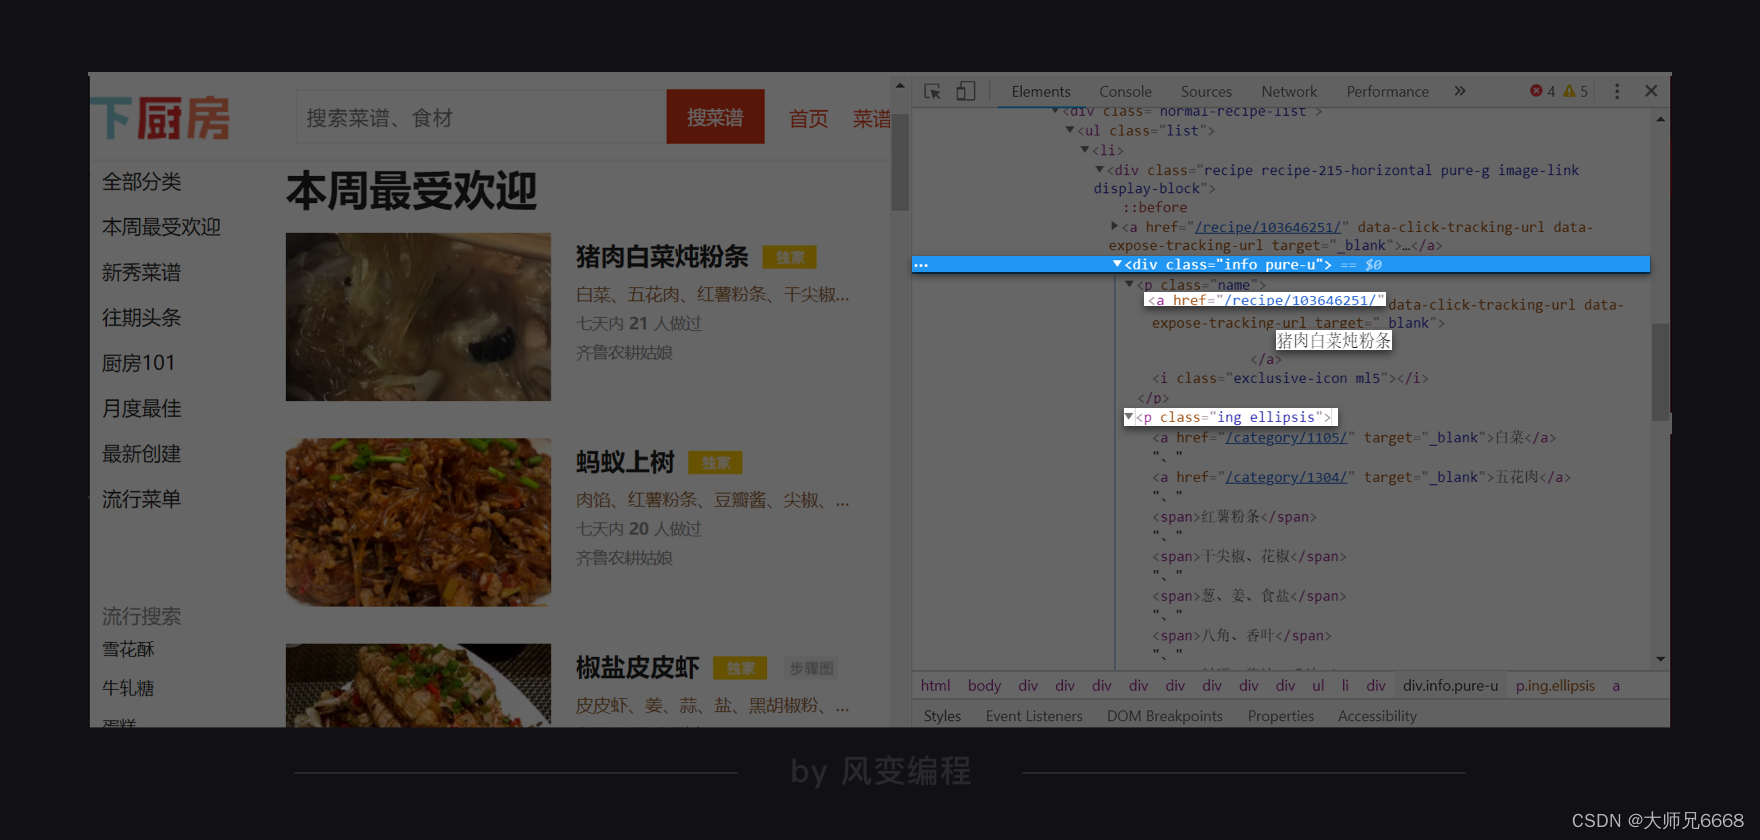Click the 雪花酥 popular search link
This screenshot has height=840, width=1760.
tap(128, 650)
